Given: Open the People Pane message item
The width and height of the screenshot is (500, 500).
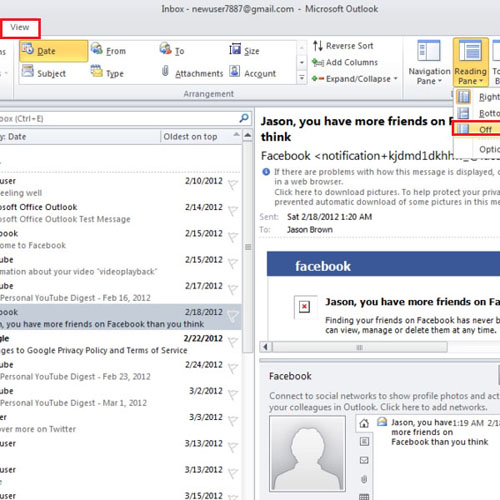Looking at the screenshot, I should pyautogui.click(x=438, y=432).
